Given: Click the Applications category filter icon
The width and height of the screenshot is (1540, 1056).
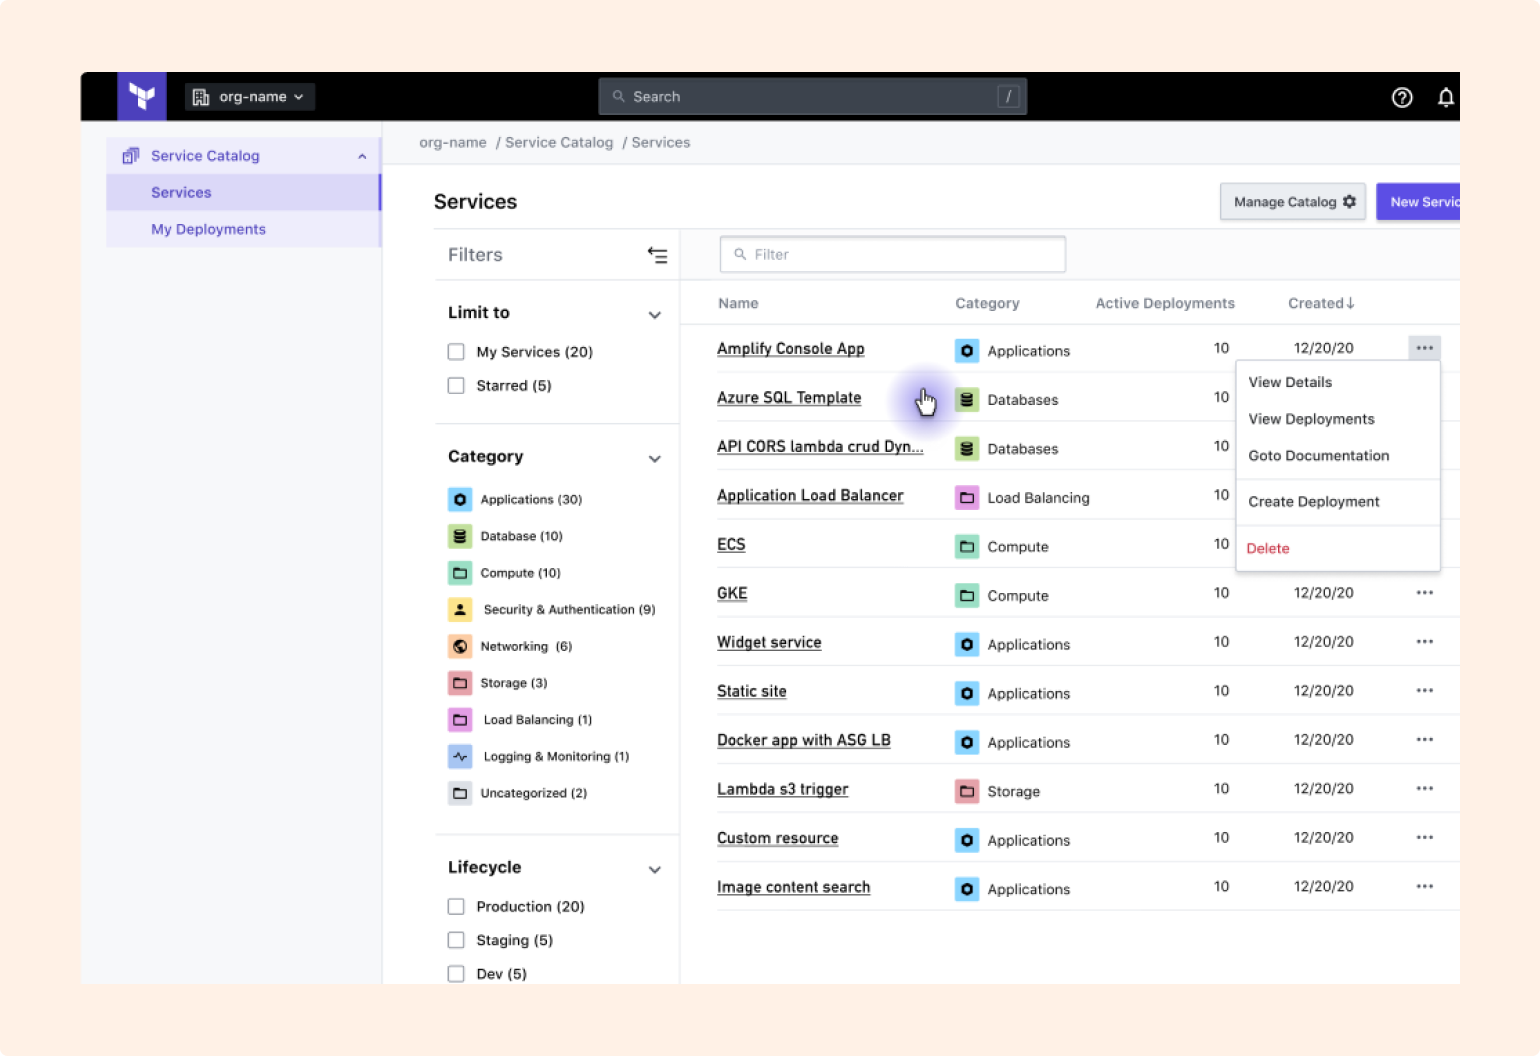Looking at the screenshot, I should pyautogui.click(x=460, y=499).
